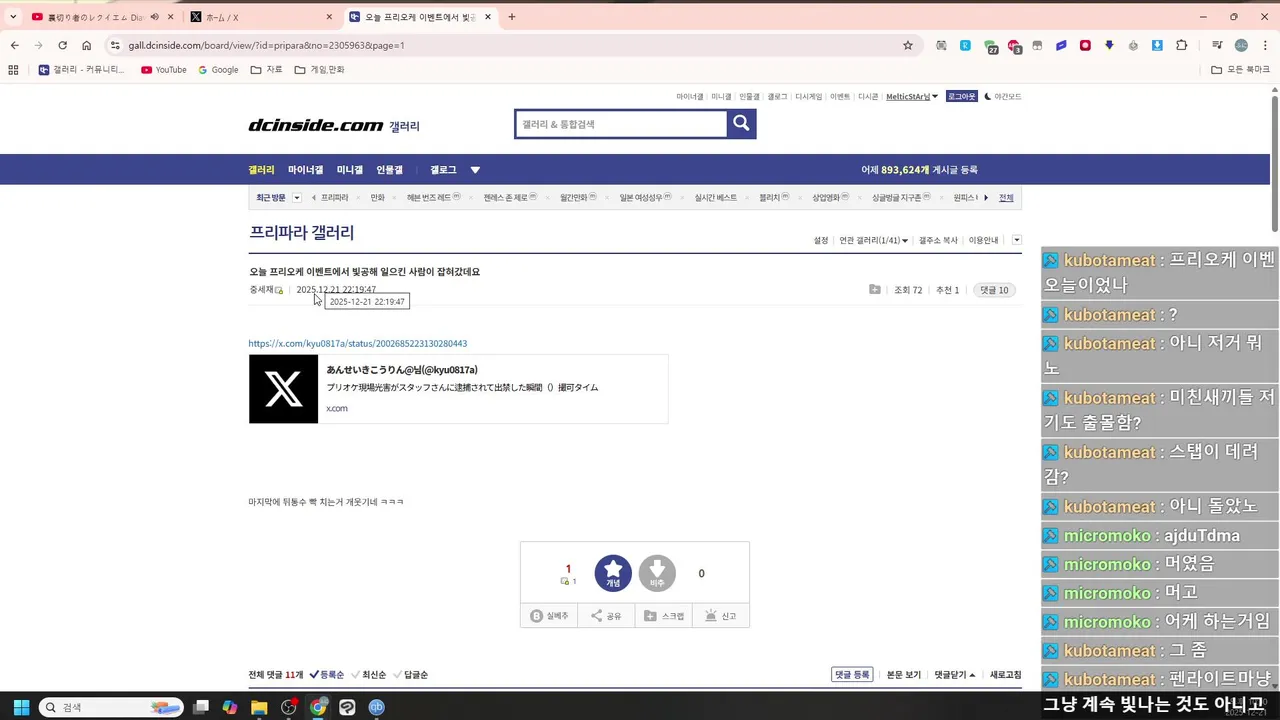Mute the first tab's audio speaker icon
The image size is (1280, 720).
(x=155, y=17)
